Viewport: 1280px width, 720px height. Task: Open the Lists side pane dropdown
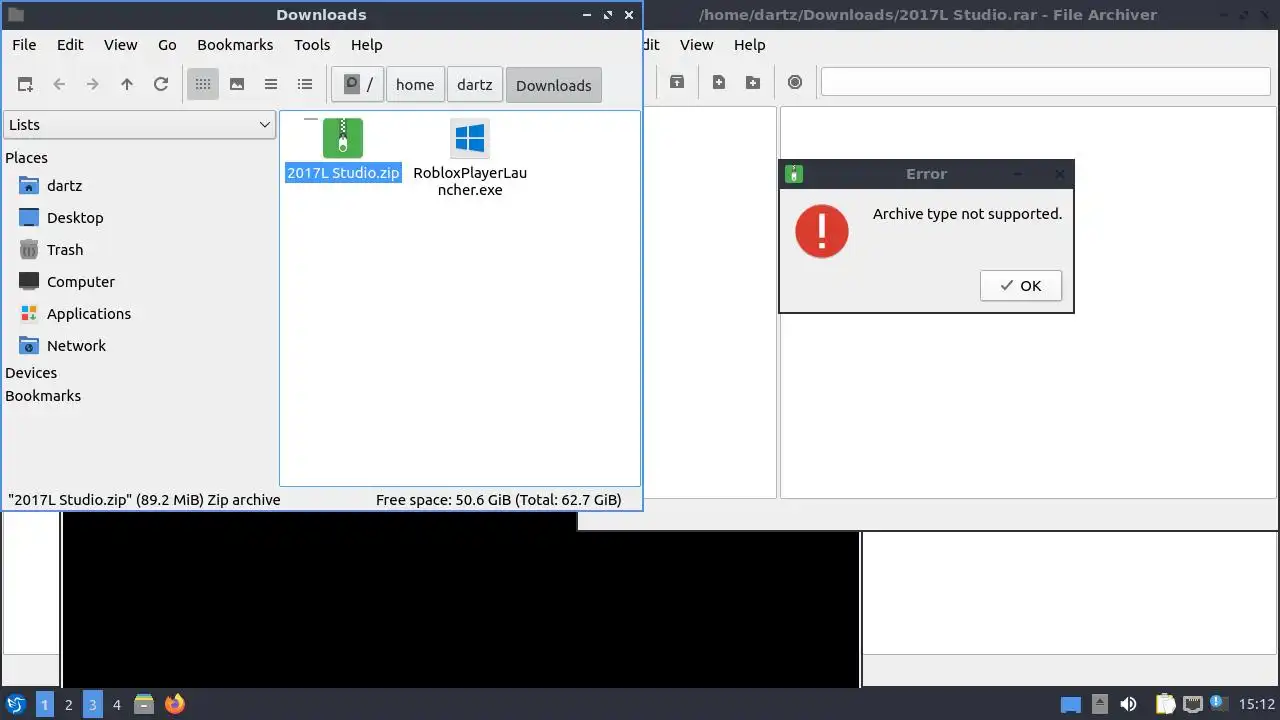139,125
